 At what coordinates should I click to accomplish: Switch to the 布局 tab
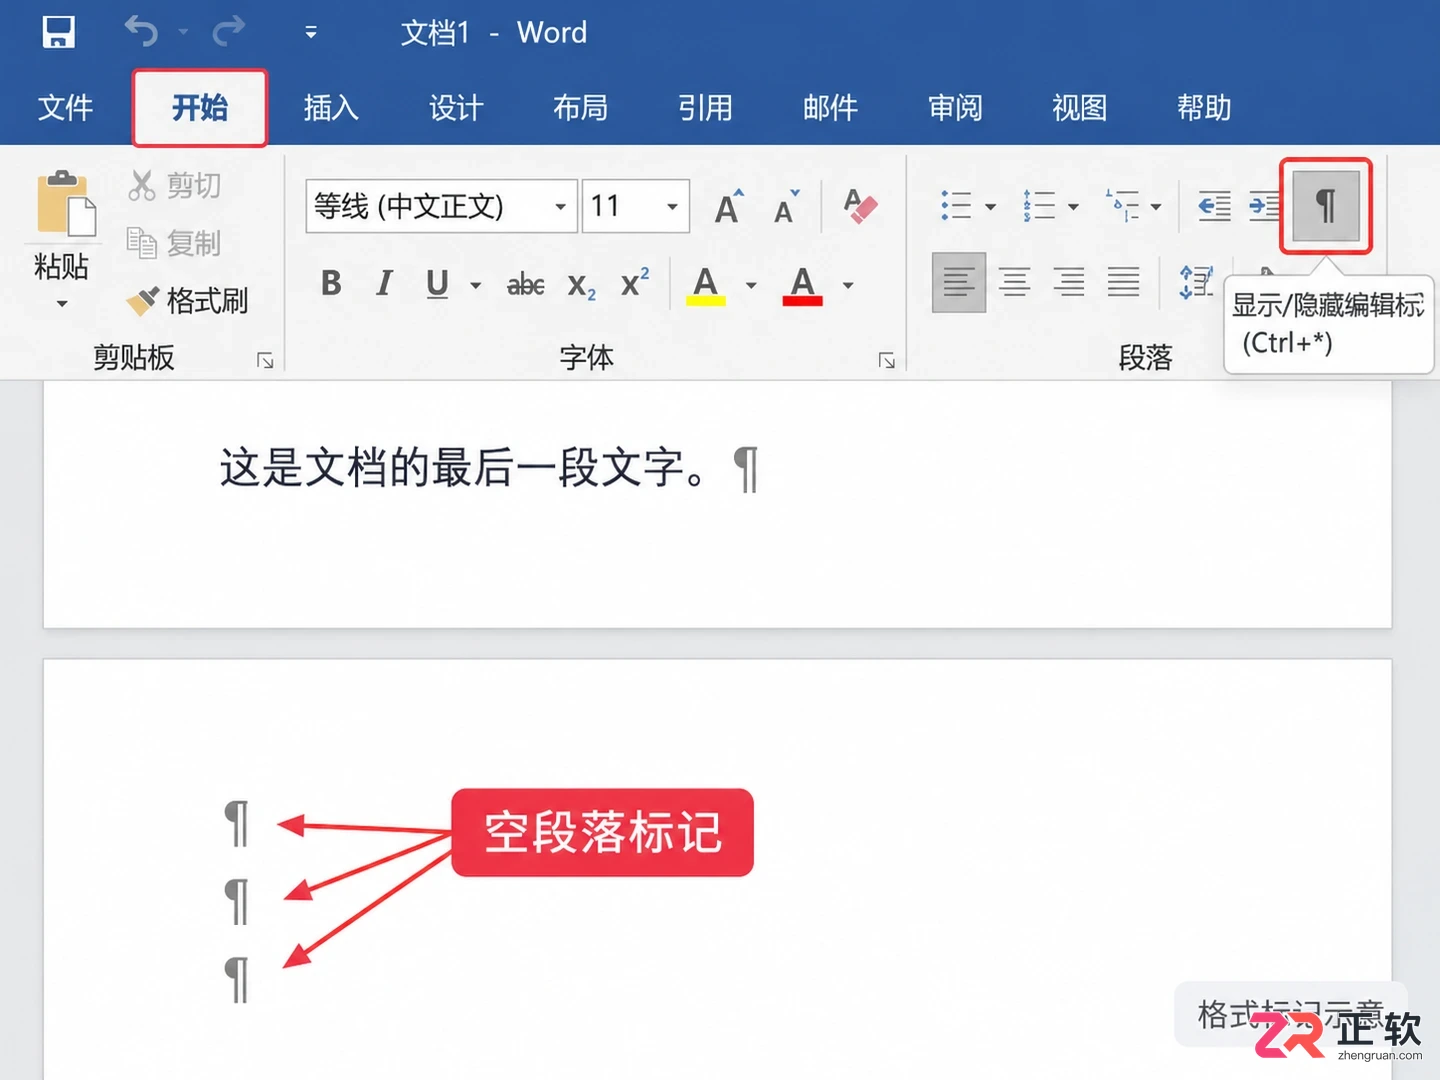coord(581,107)
